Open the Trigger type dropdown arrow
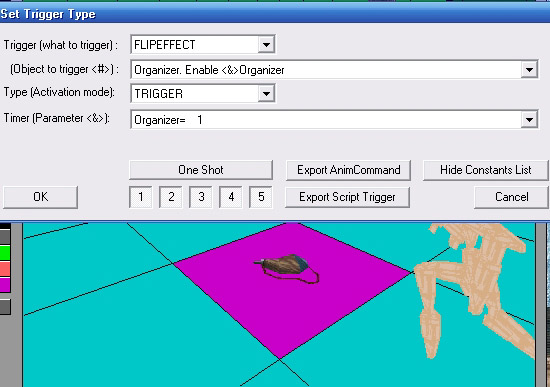 (266, 45)
